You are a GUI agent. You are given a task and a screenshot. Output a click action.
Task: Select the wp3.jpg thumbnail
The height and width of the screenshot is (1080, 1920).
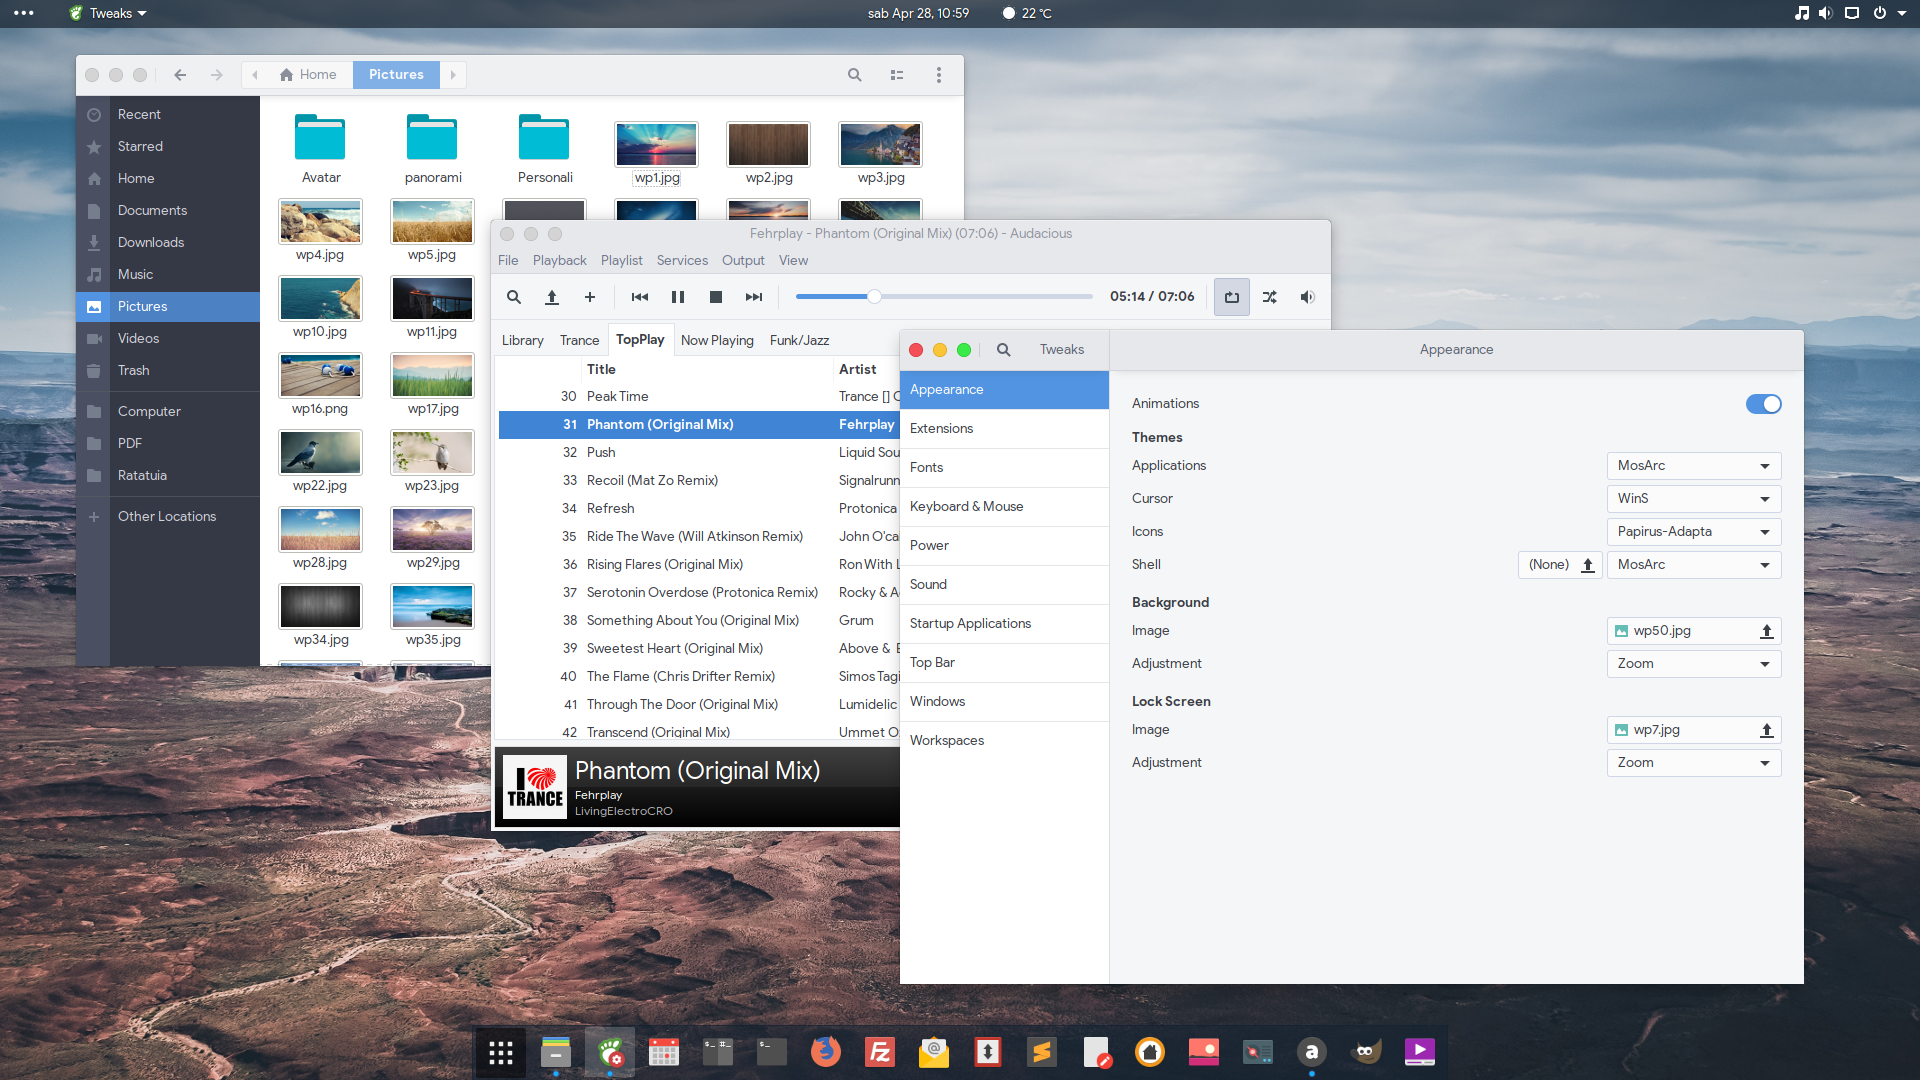[x=880, y=145]
